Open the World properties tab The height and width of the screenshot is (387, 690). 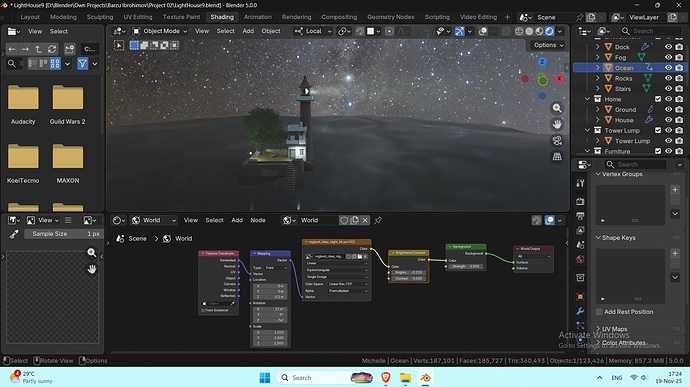580,259
